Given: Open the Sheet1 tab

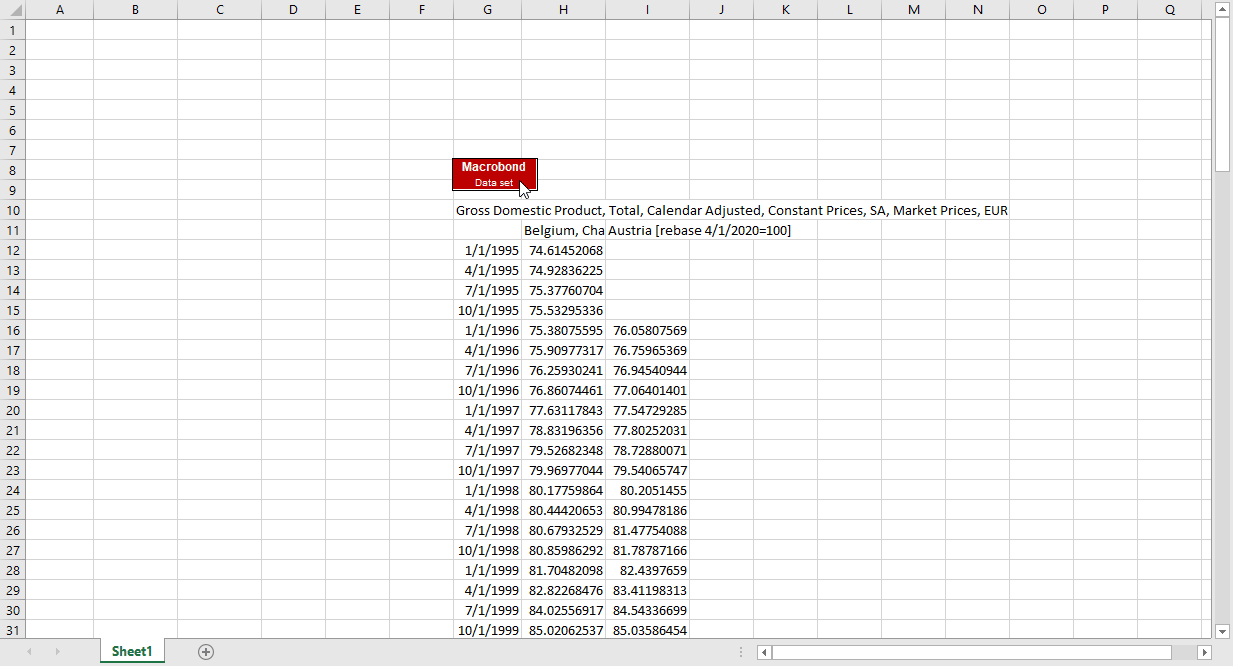Looking at the screenshot, I should tap(132, 652).
